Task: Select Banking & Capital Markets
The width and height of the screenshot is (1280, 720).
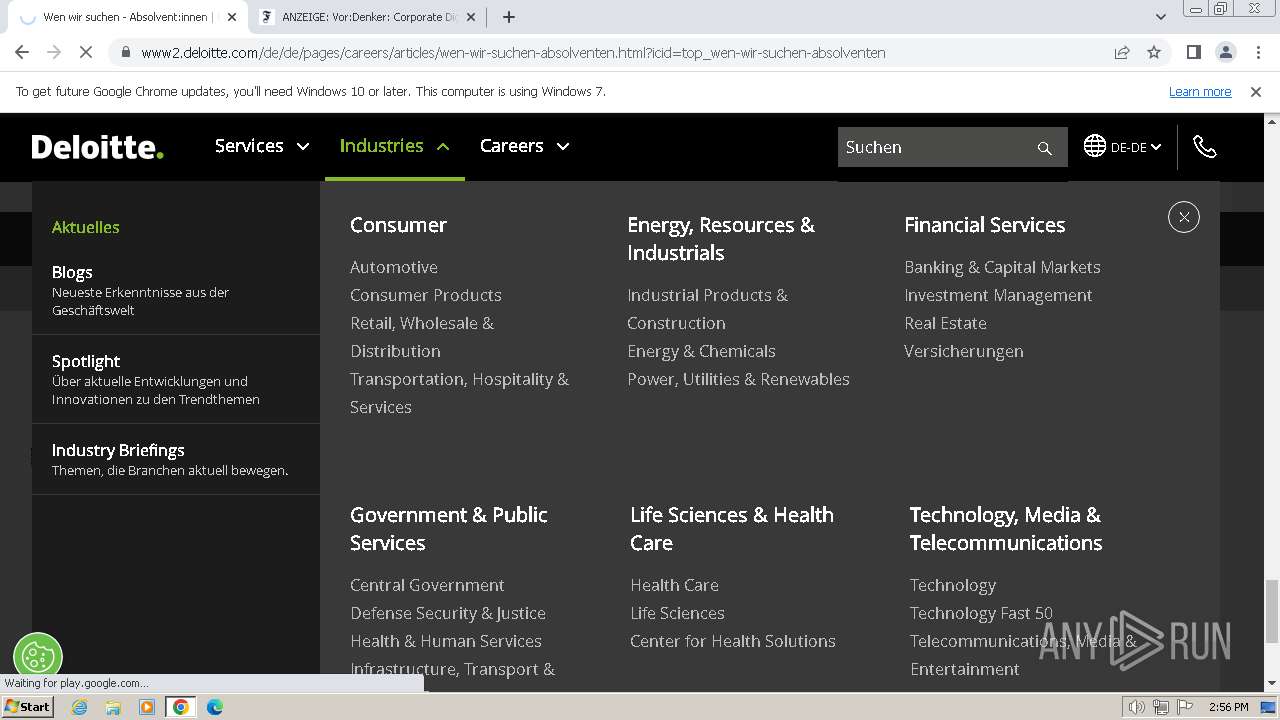Action: [x=1002, y=267]
